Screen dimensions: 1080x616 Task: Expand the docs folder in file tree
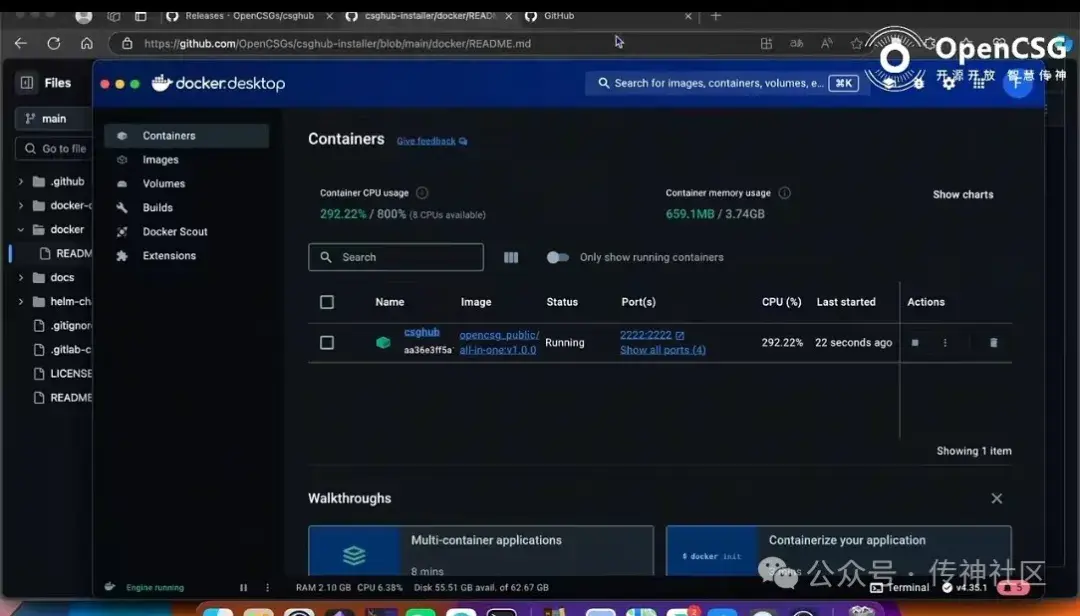click(x=21, y=277)
